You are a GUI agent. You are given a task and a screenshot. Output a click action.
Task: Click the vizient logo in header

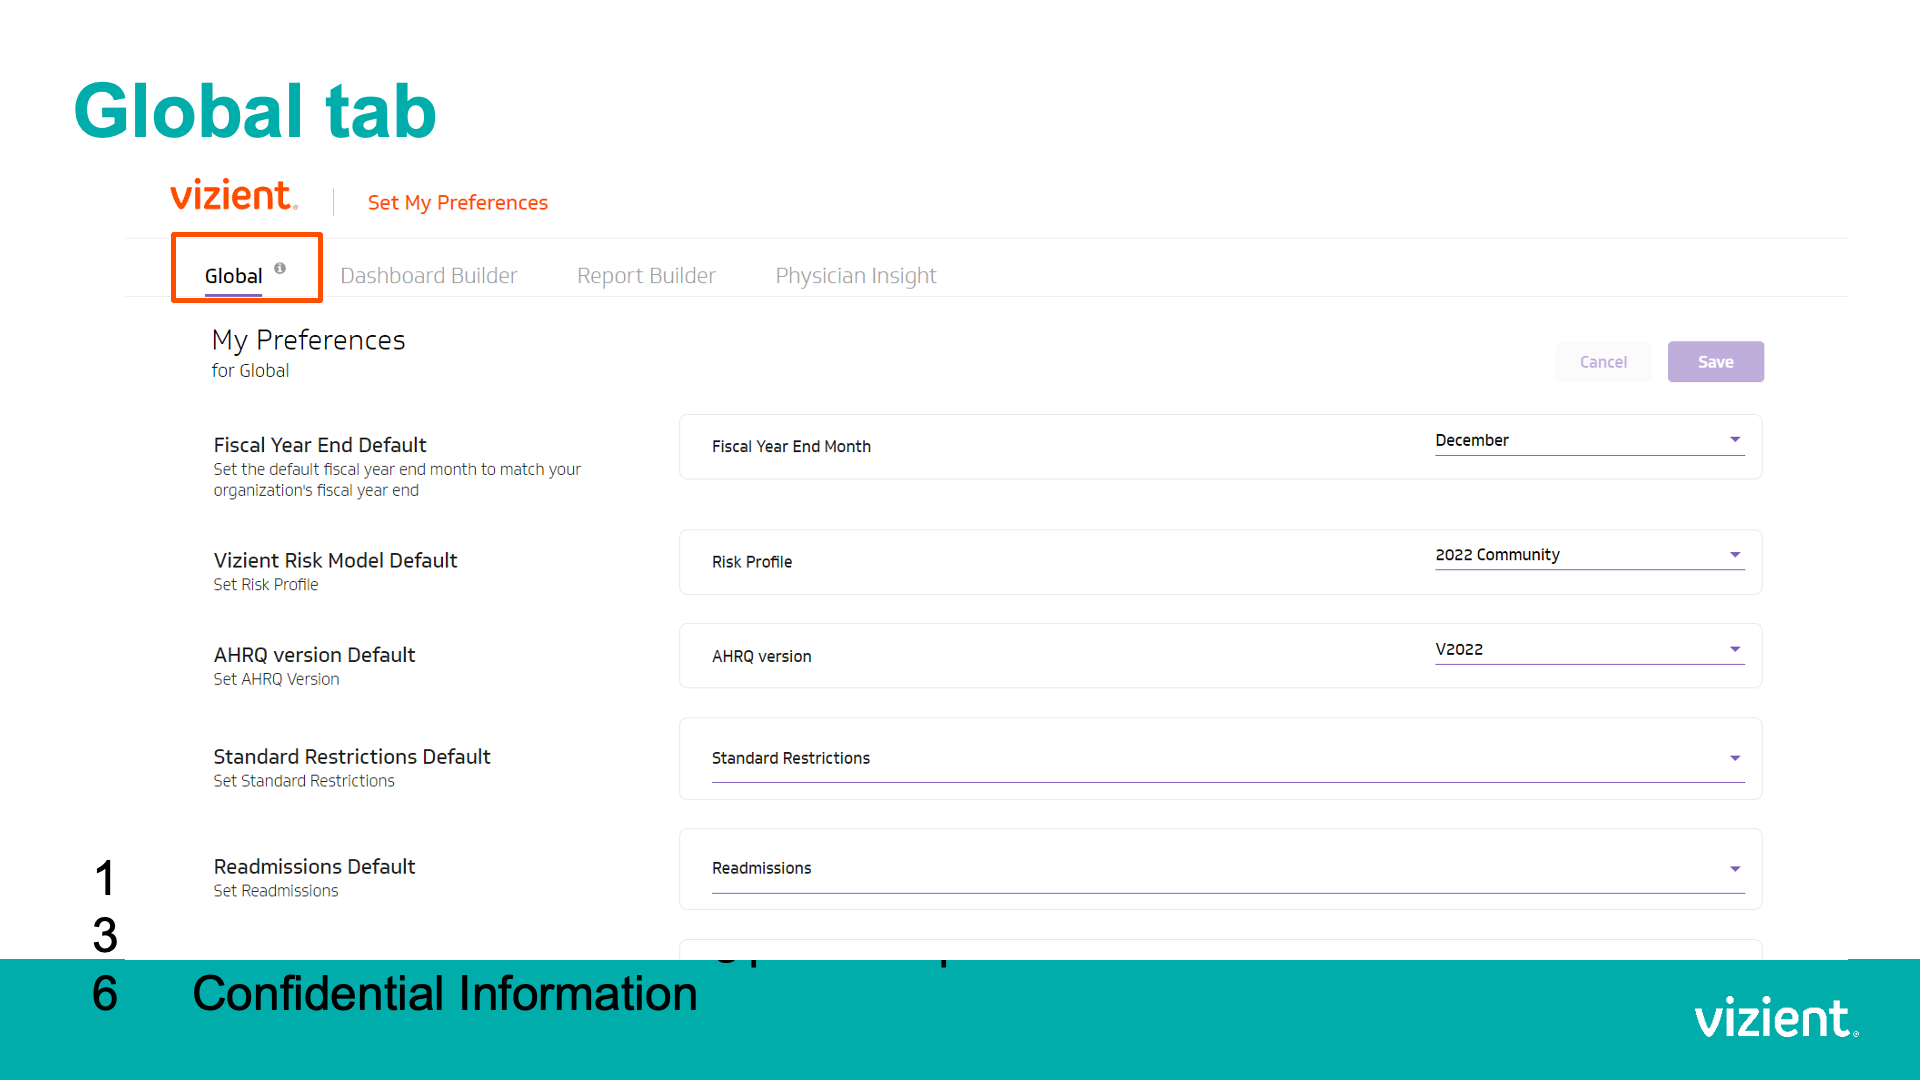pos(234,195)
